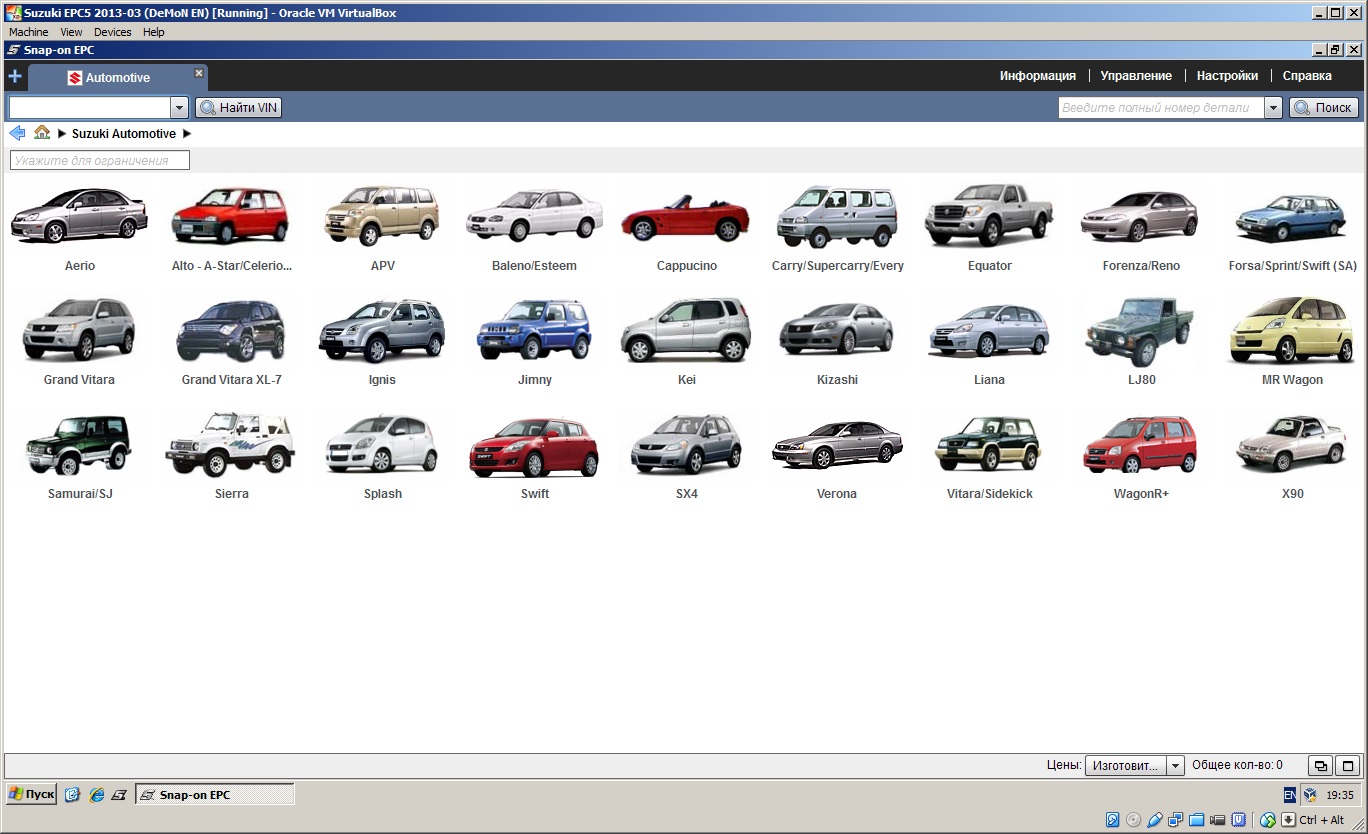1368x834 pixels.
Task: Click Suzuki Automotive breadcrumb
Action: (124, 134)
